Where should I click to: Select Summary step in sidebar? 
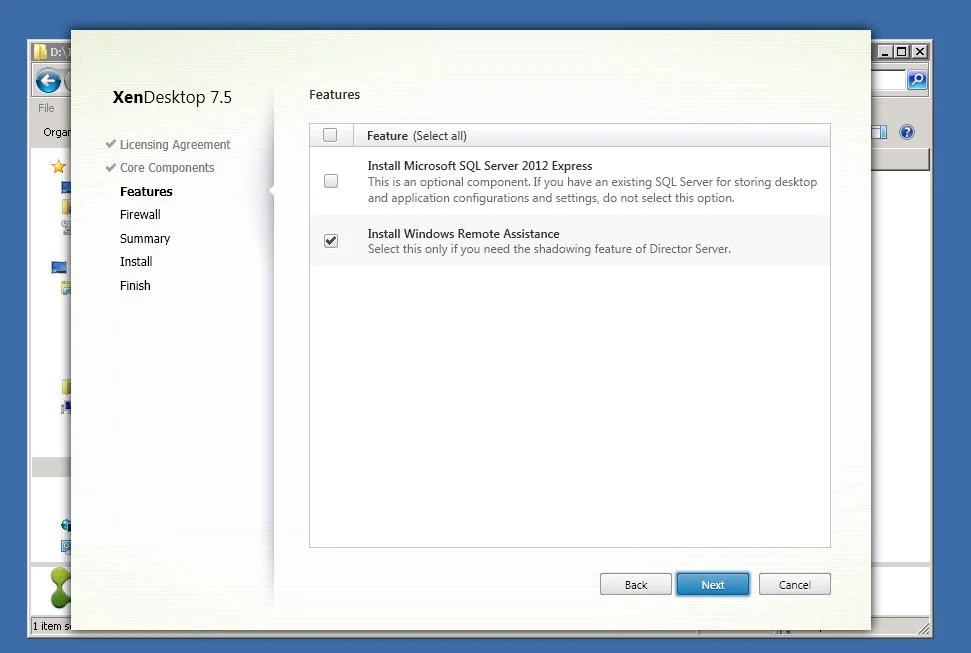tap(145, 239)
